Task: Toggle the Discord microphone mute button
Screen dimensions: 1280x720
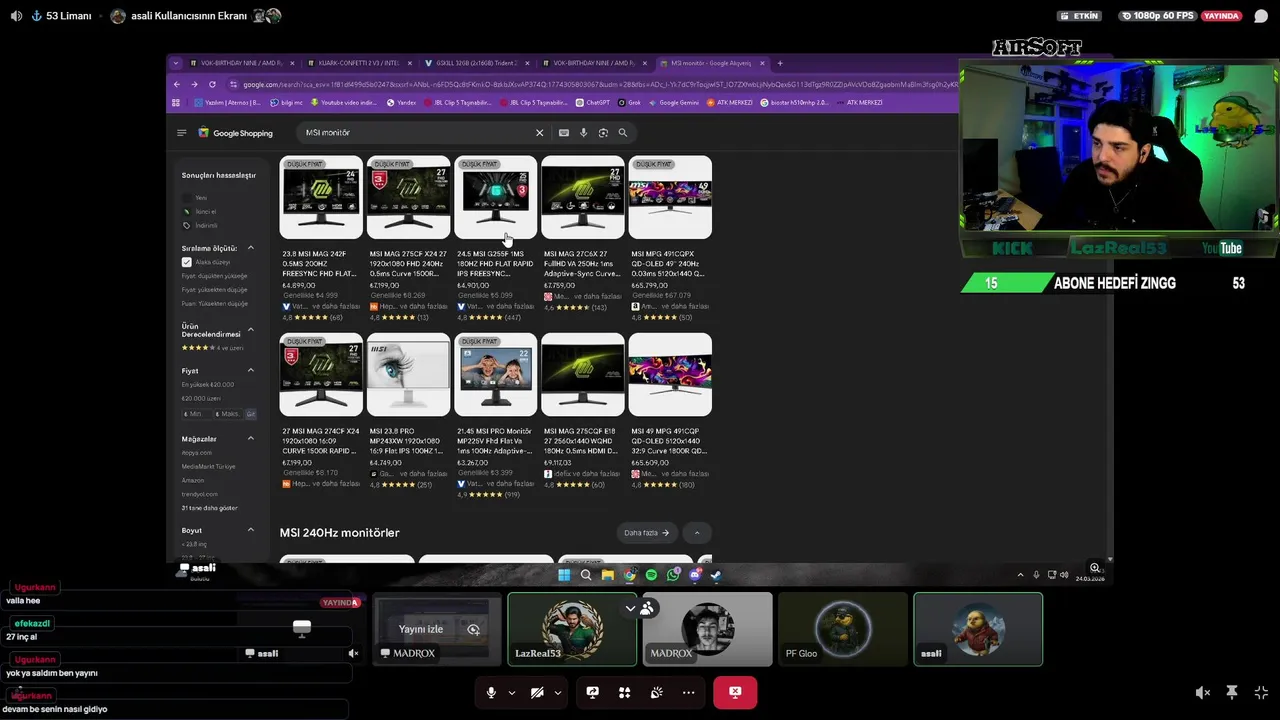Action: [491, 692]
